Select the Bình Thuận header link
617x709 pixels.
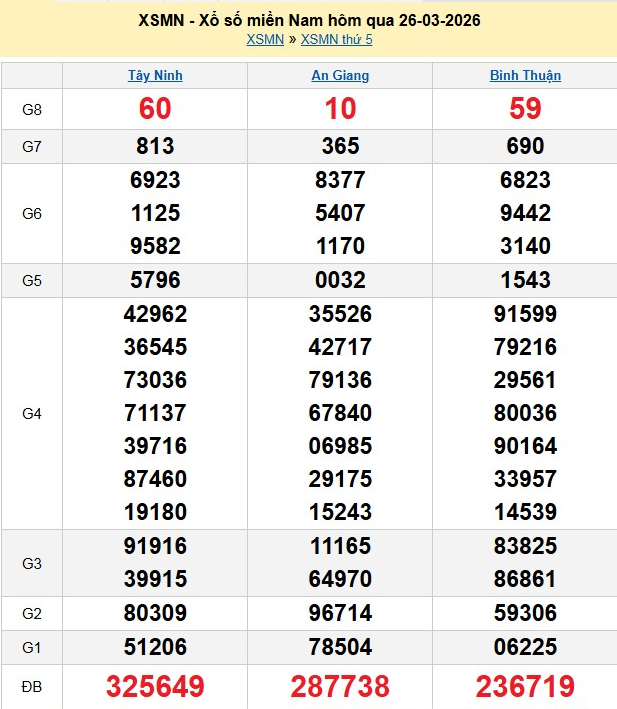525,75
